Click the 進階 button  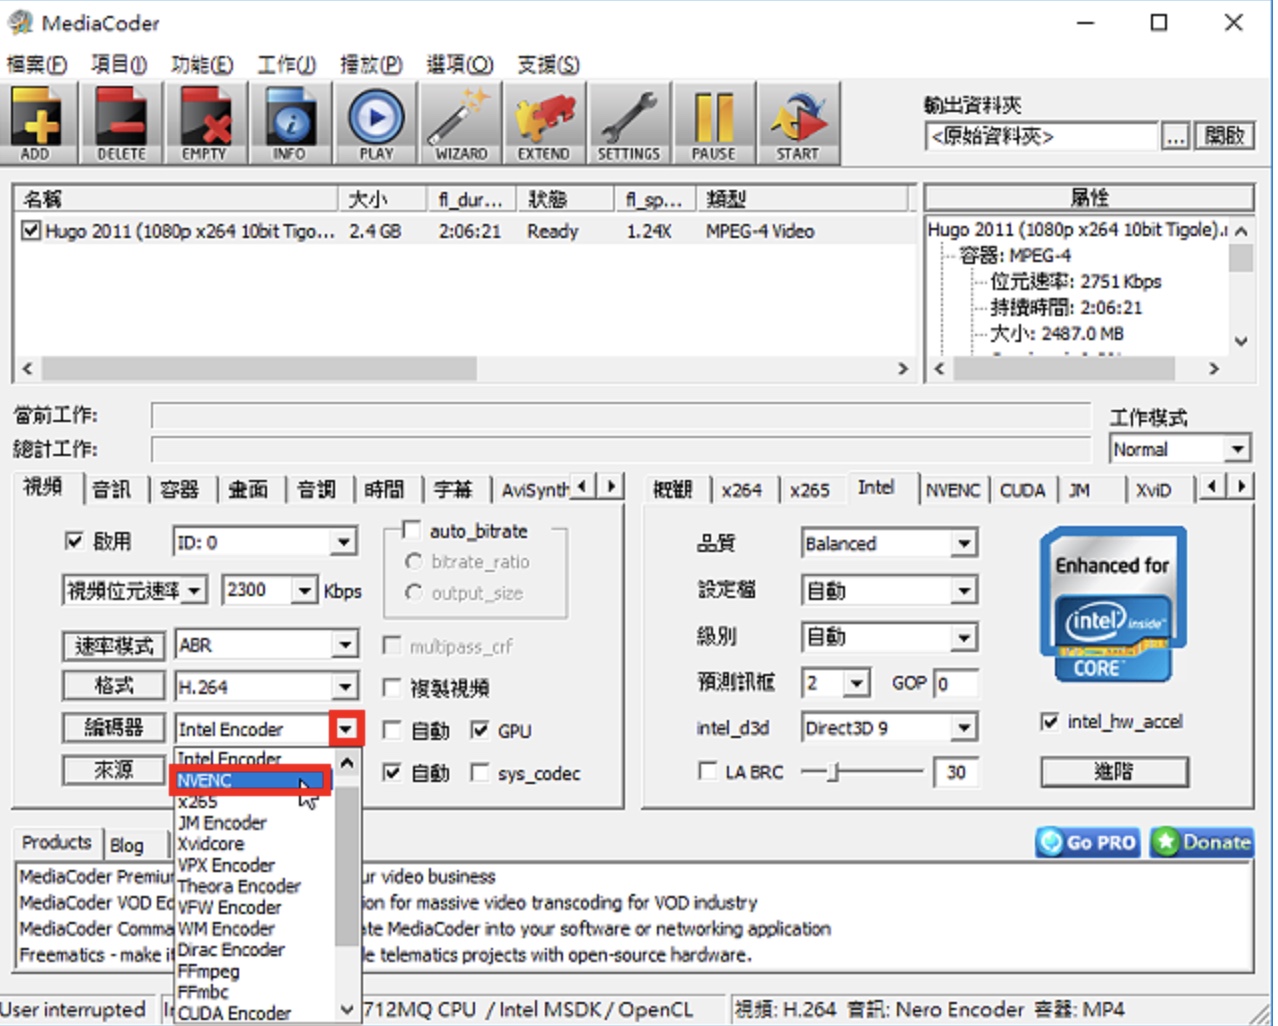1114,771
